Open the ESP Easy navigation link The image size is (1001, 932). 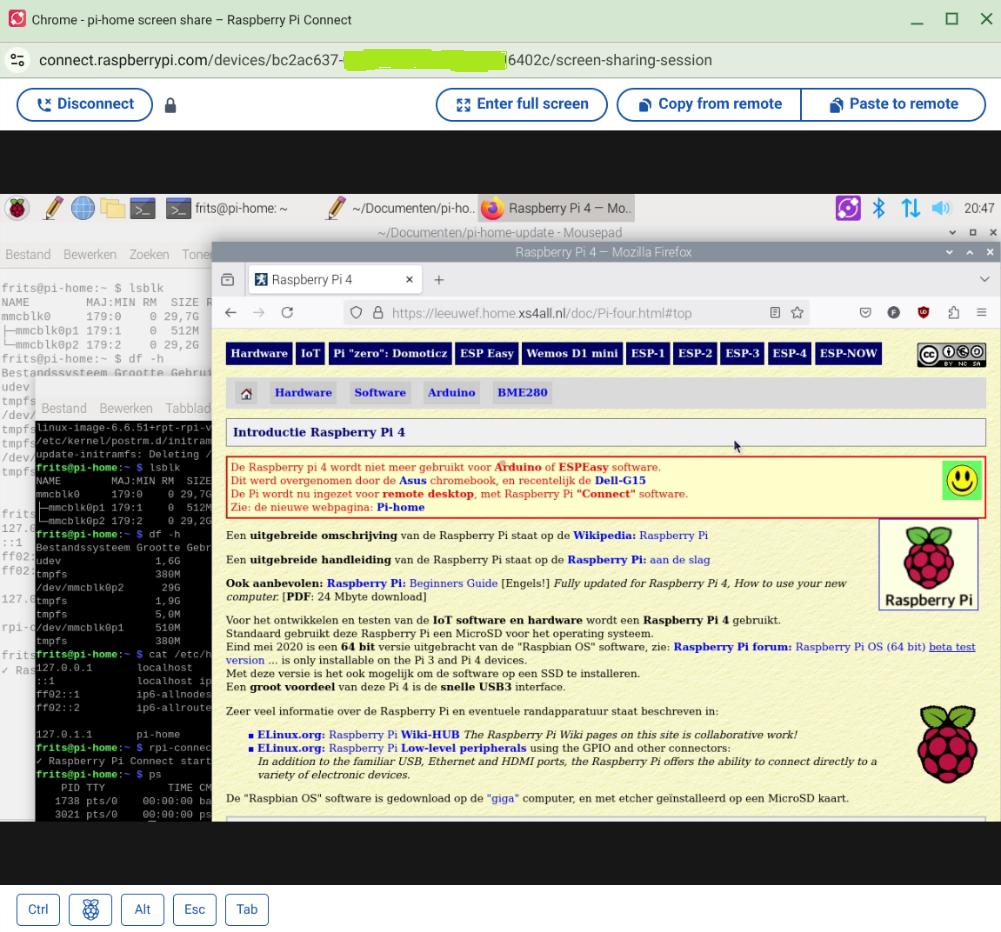485,353
